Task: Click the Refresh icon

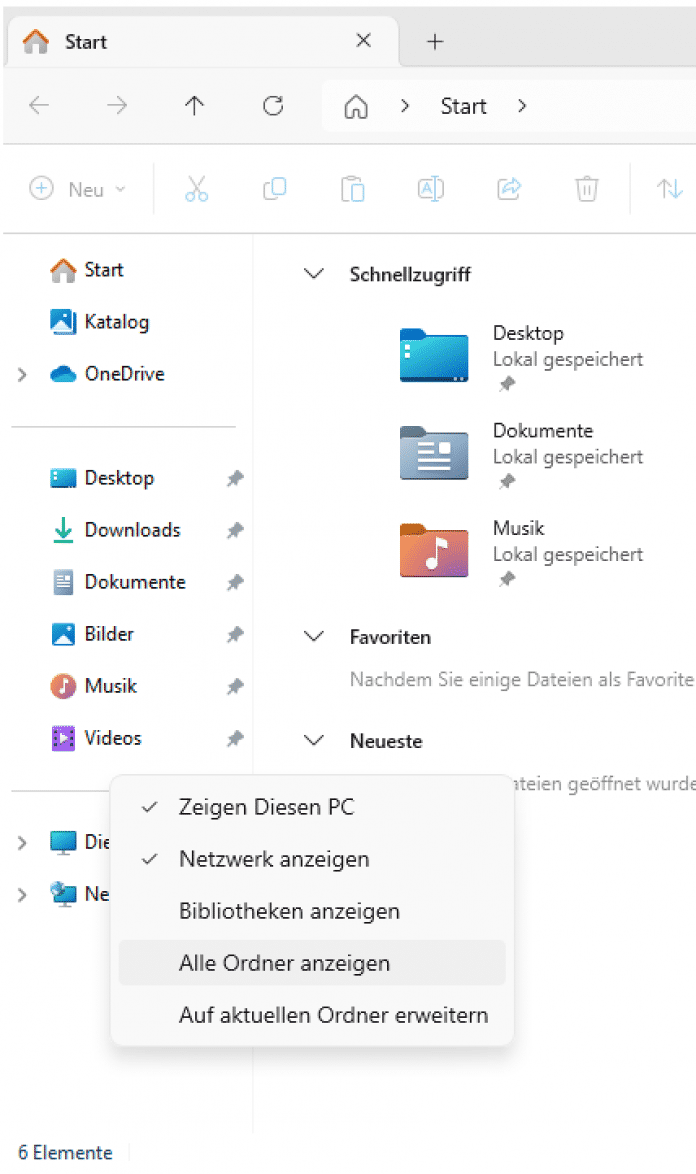Action: pyautogui.click(x=272, y=106)
